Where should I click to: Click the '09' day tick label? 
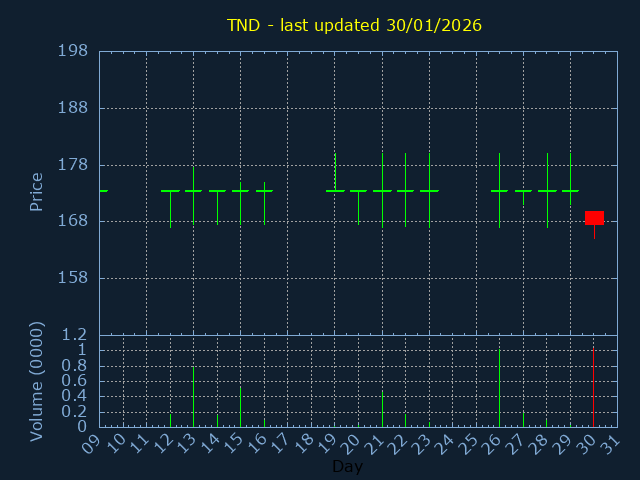tap(93, 443)
